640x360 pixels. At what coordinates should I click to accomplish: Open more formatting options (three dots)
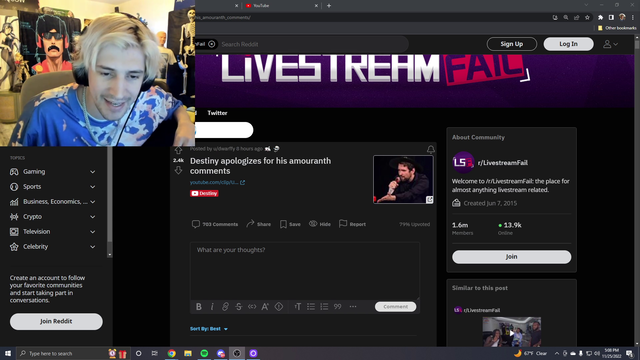click(x=353, y=307)
